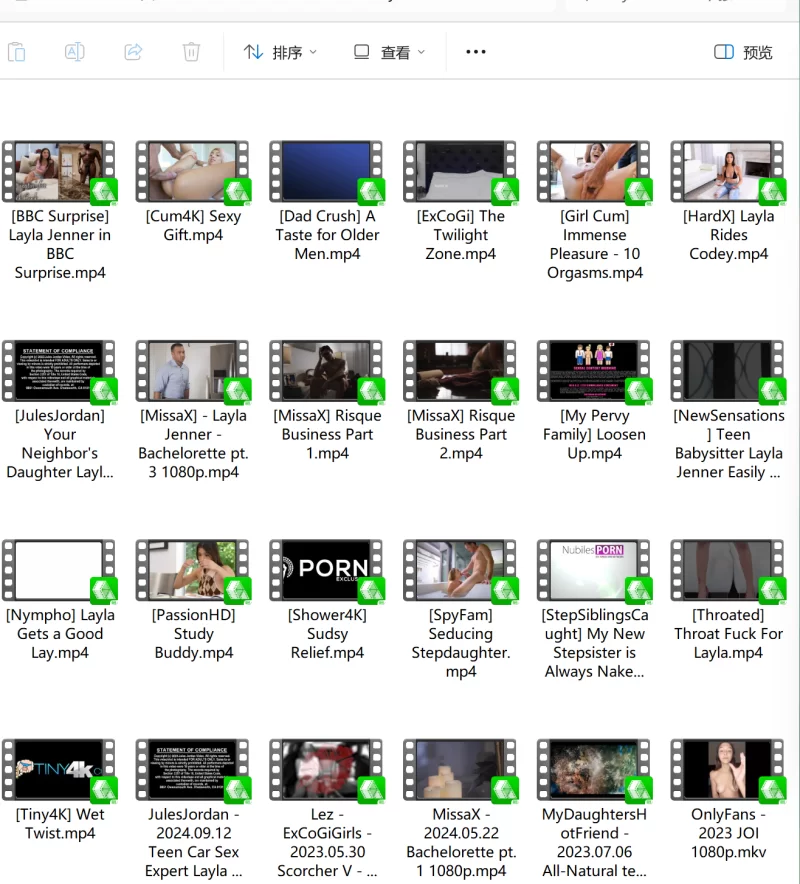This screenshot has height=884, width=800.
Task: Click the file name '[BBC Surprise] Layla Jenner in BBC Surprise.mp4'
Action: (60, 244)
